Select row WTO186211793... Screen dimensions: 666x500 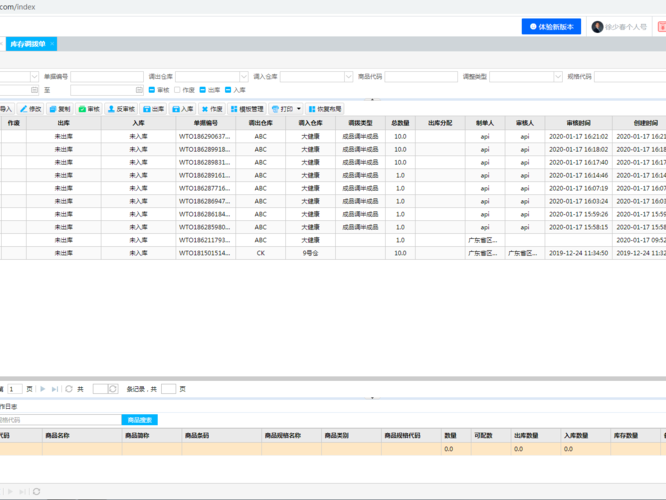333,240
